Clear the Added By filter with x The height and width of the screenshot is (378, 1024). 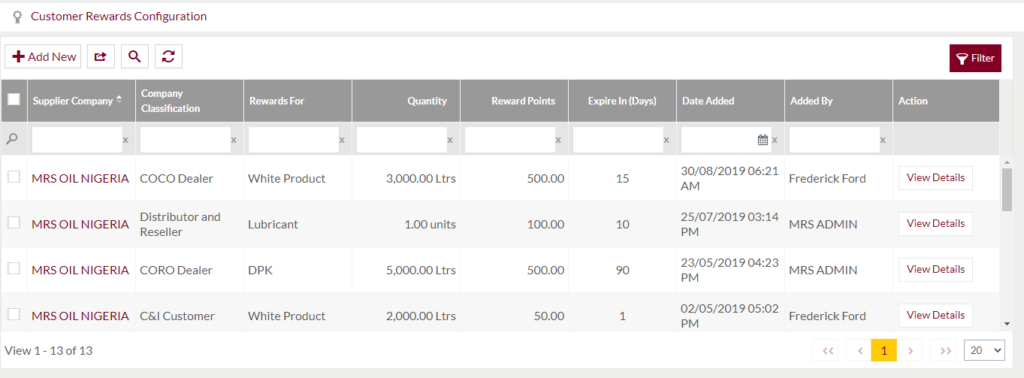[x=883, y=140]
